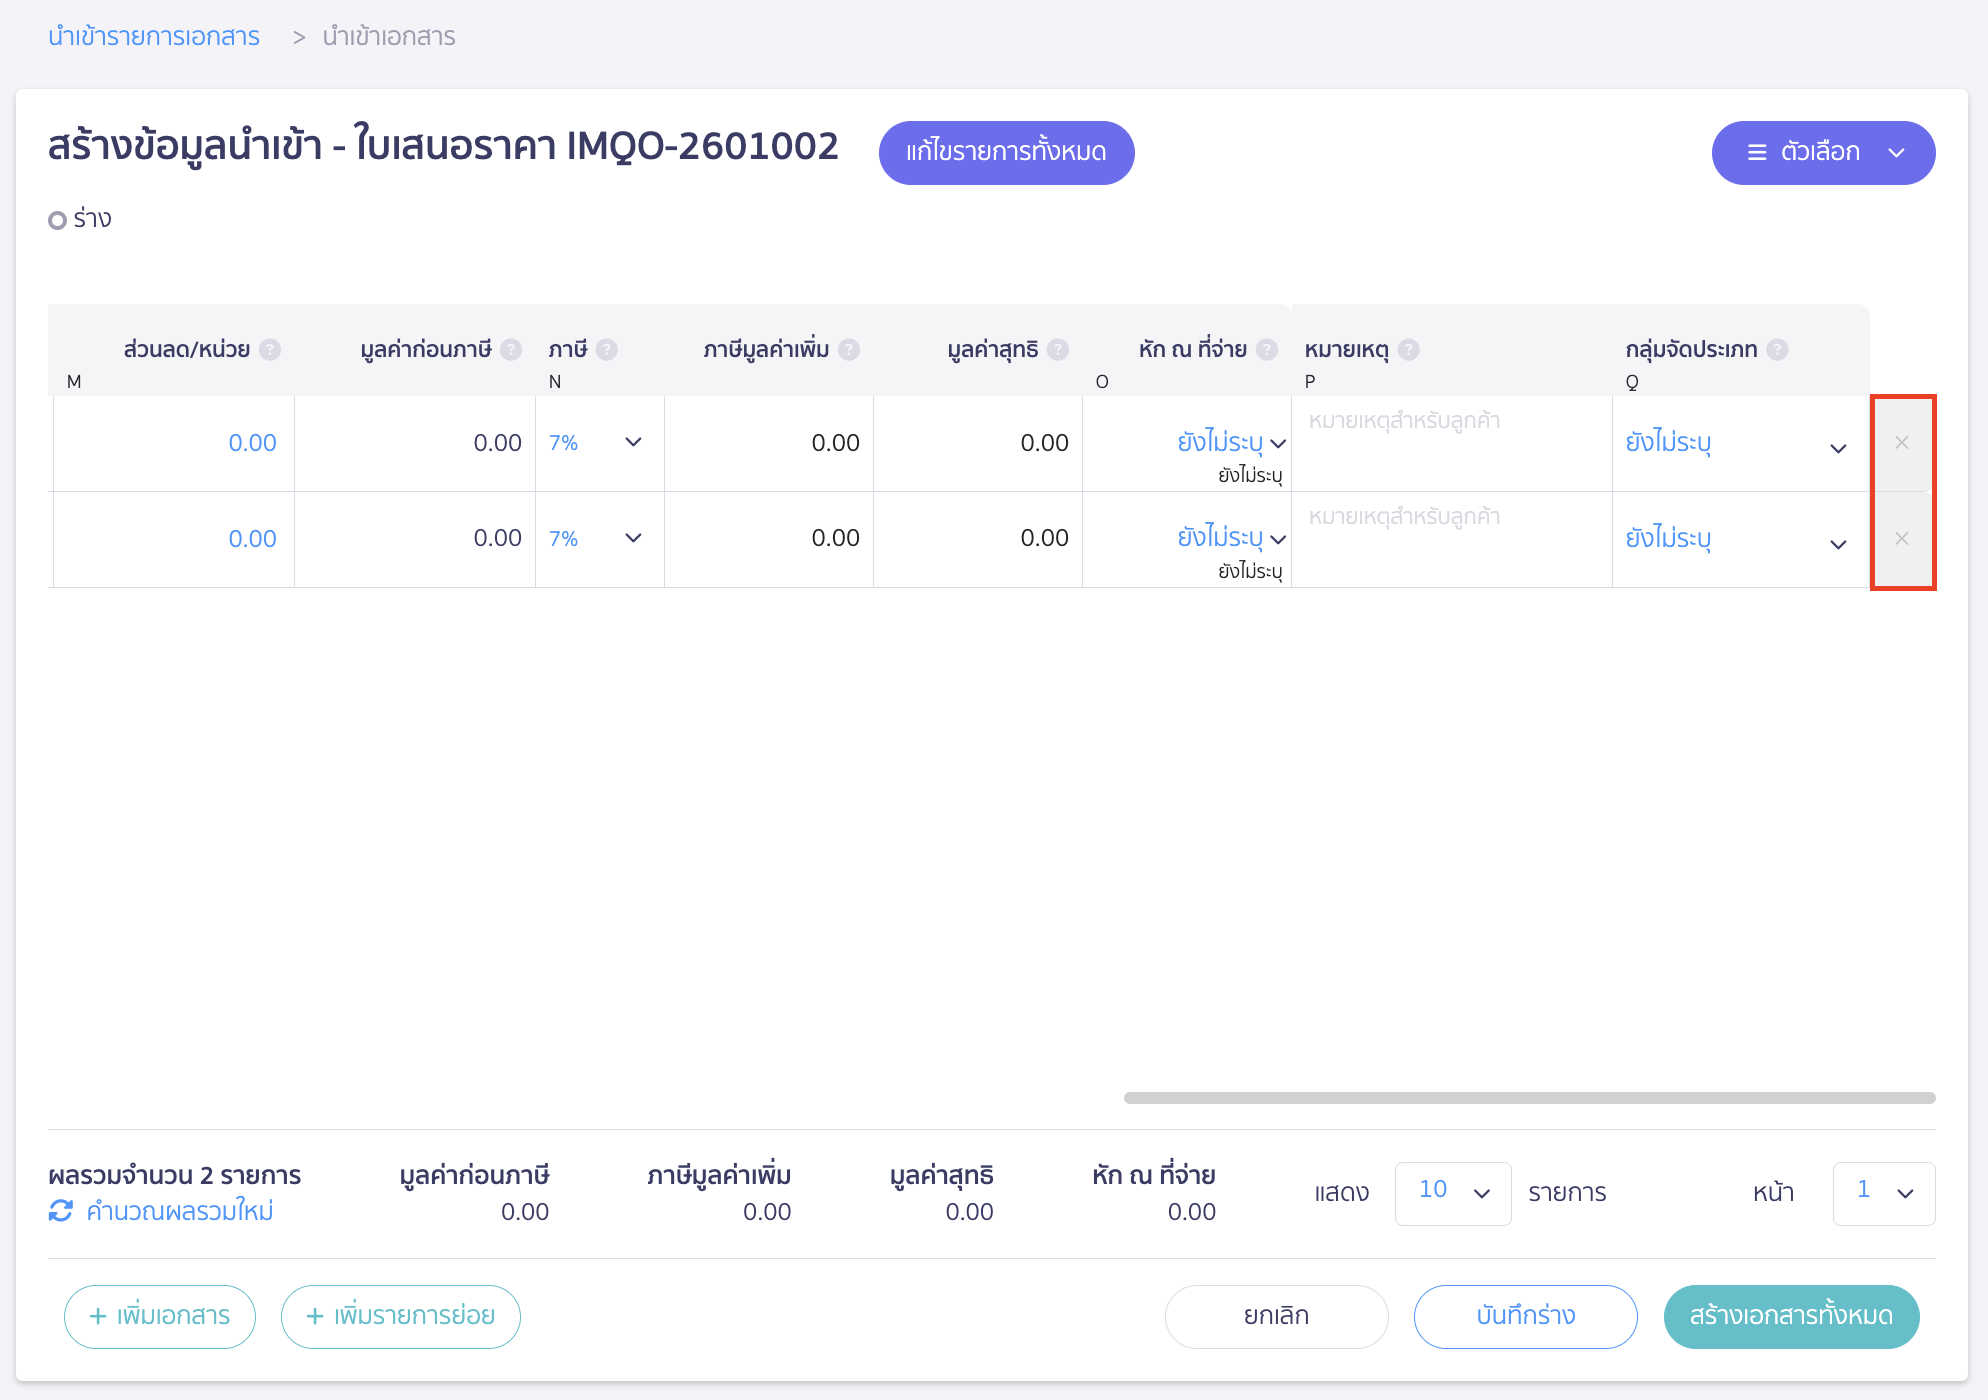Screen dimensions: 1988x1400
Task: Click the help icon beside มูลค่าก่อนภาษี header
Action: (x=511, y=349)
